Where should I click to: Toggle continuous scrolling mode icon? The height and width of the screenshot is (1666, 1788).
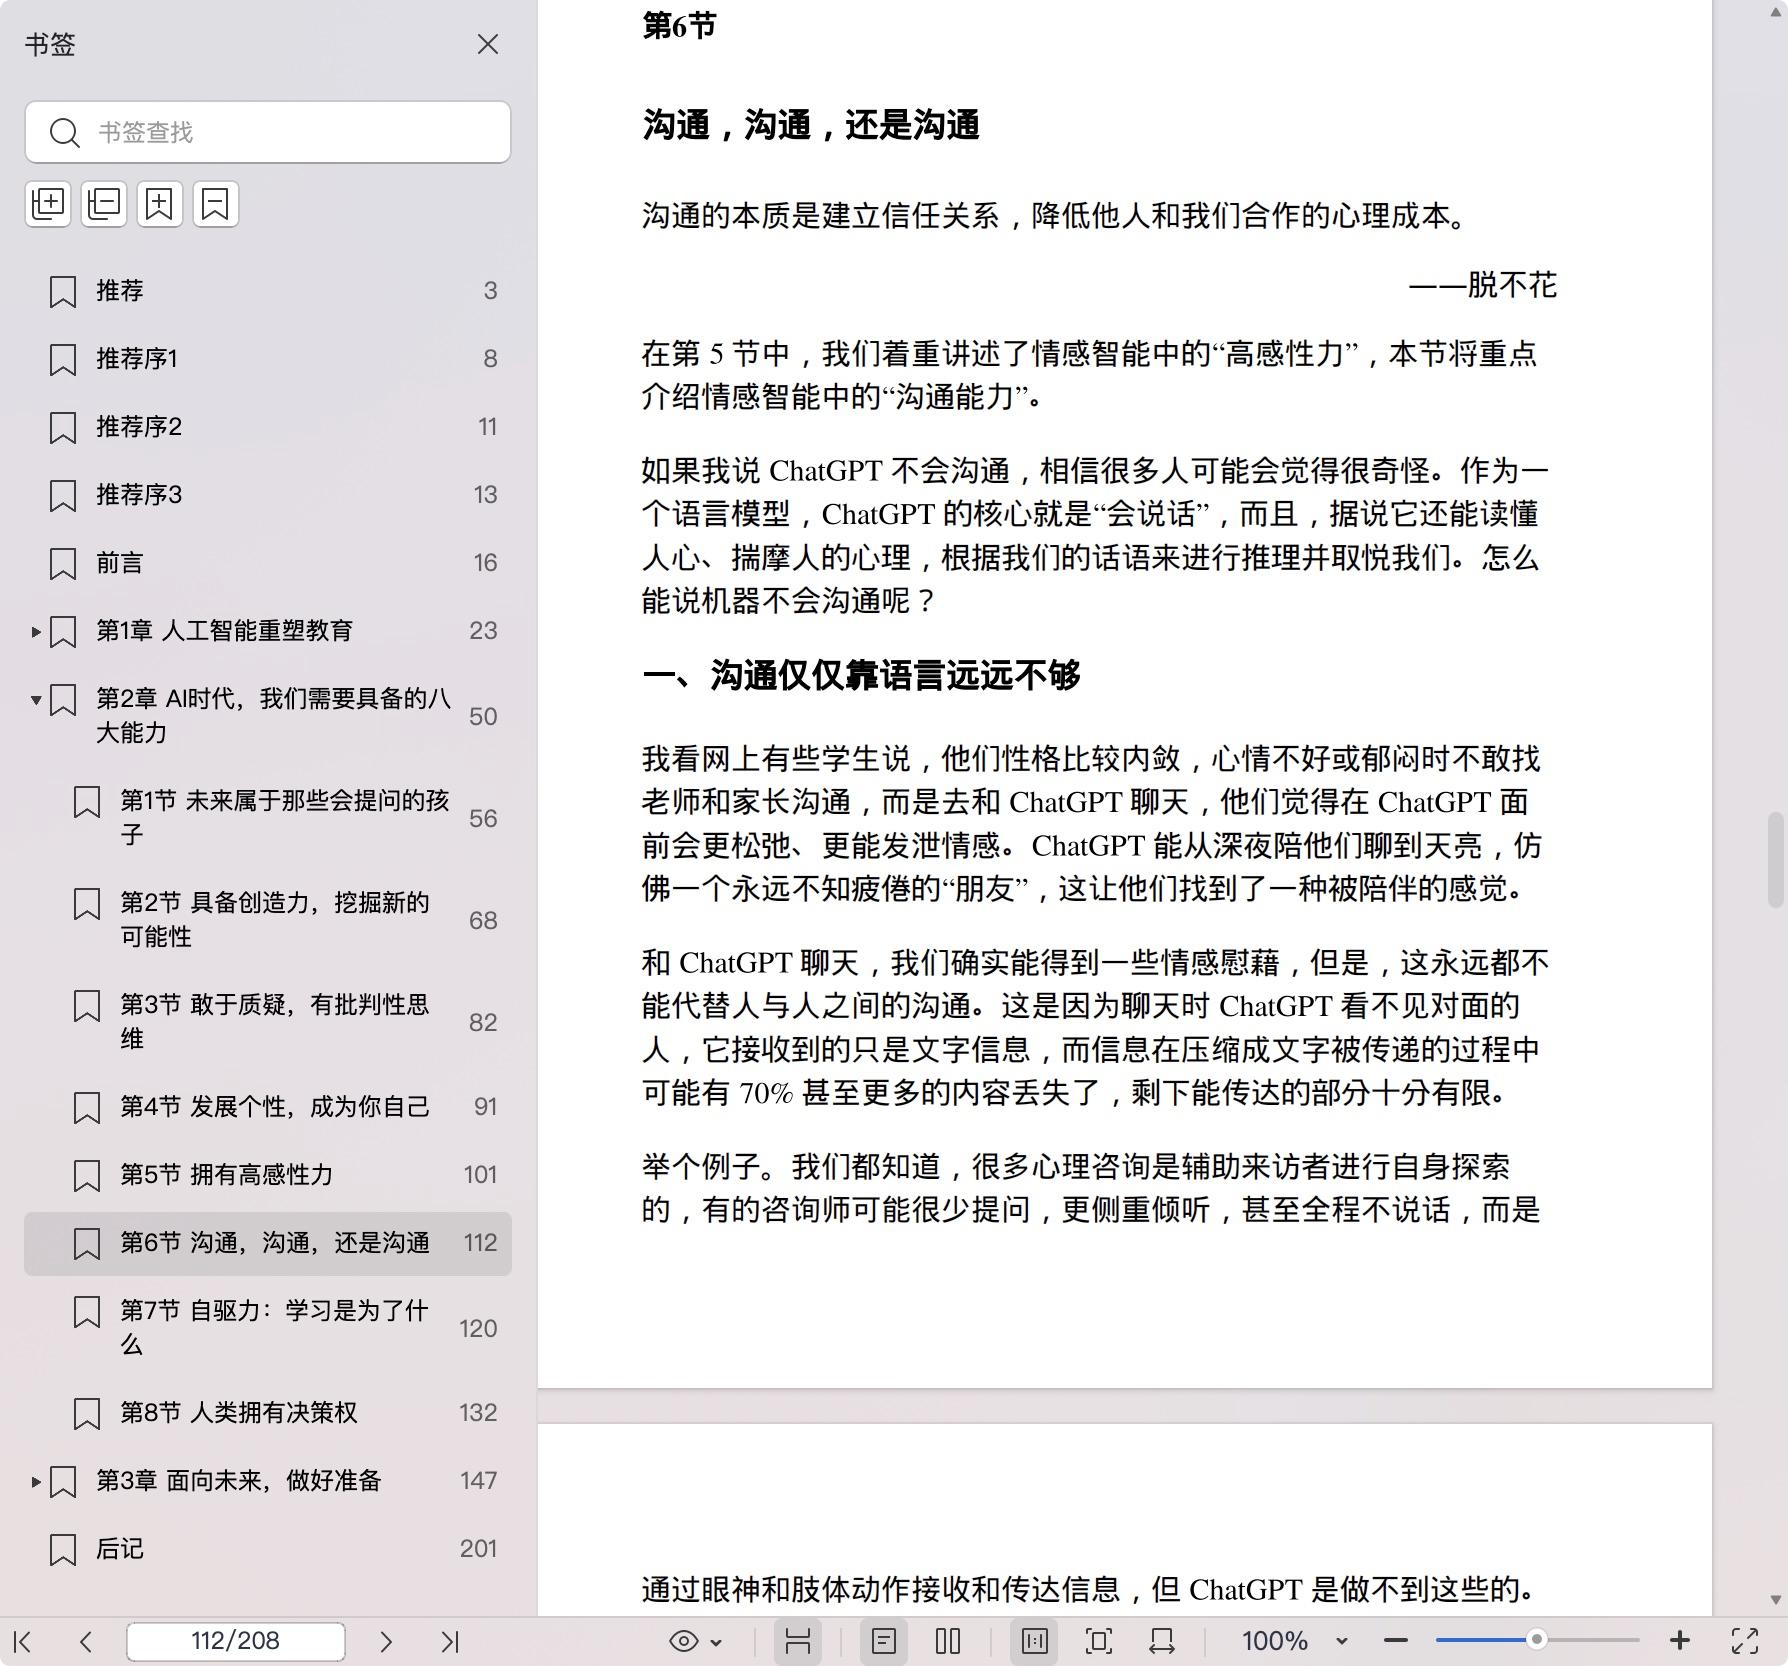(x=798, y=1641)
